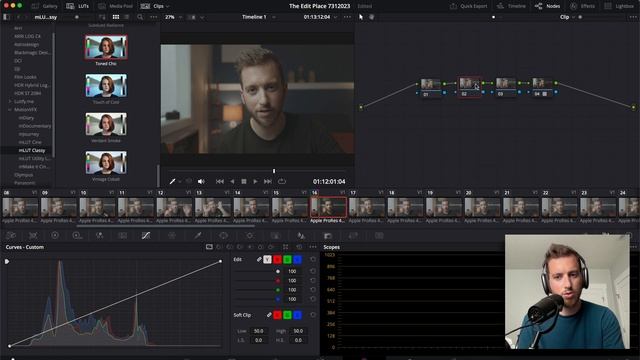Toggle Soft Clip channel link chain

click(x=269, y=315)
